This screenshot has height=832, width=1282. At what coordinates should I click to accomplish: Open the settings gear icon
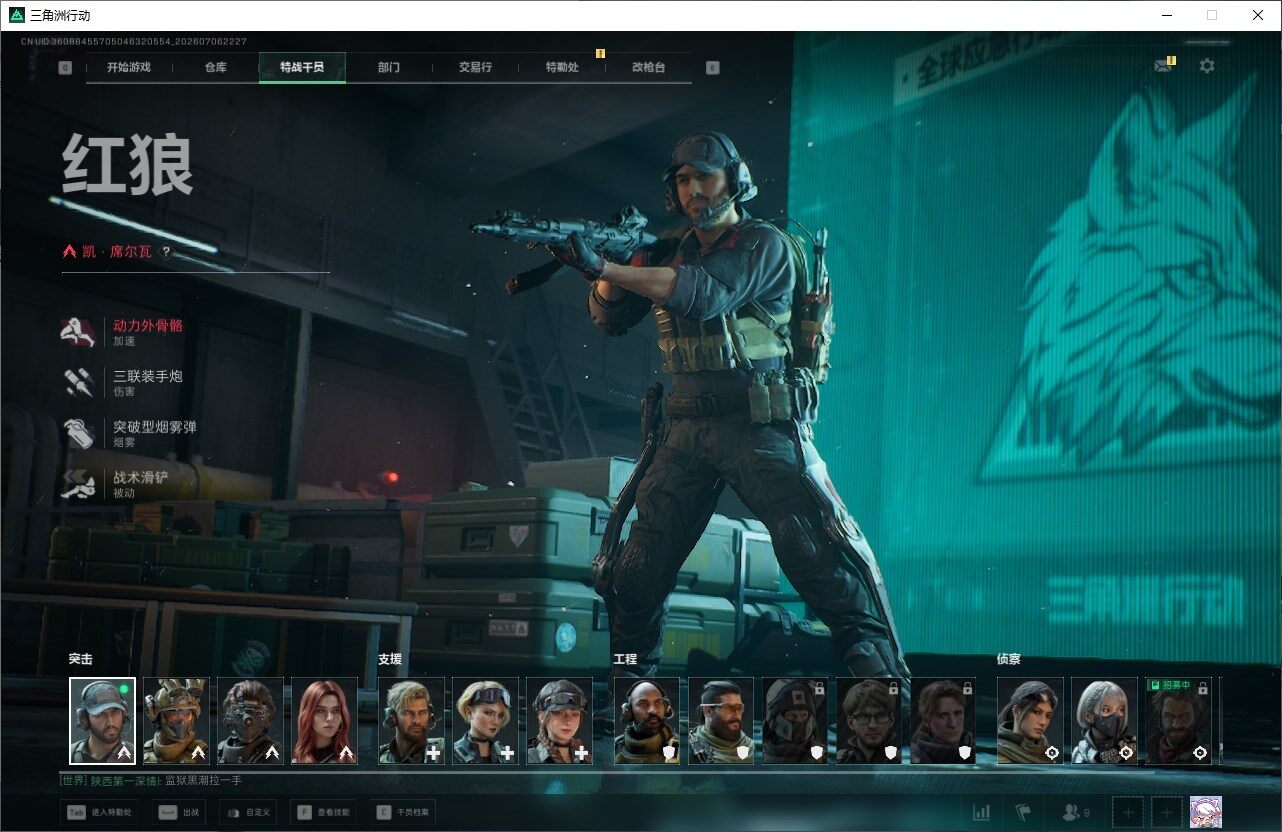tap(1207, 66)
